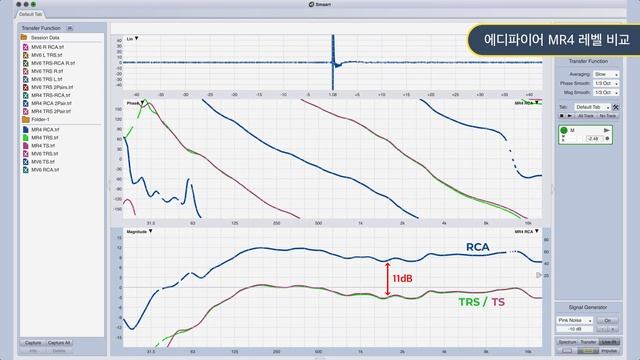Open the Phase plot type dropdown
The width and height of the screenshot is (640, 360).
[x=136, y=103]
